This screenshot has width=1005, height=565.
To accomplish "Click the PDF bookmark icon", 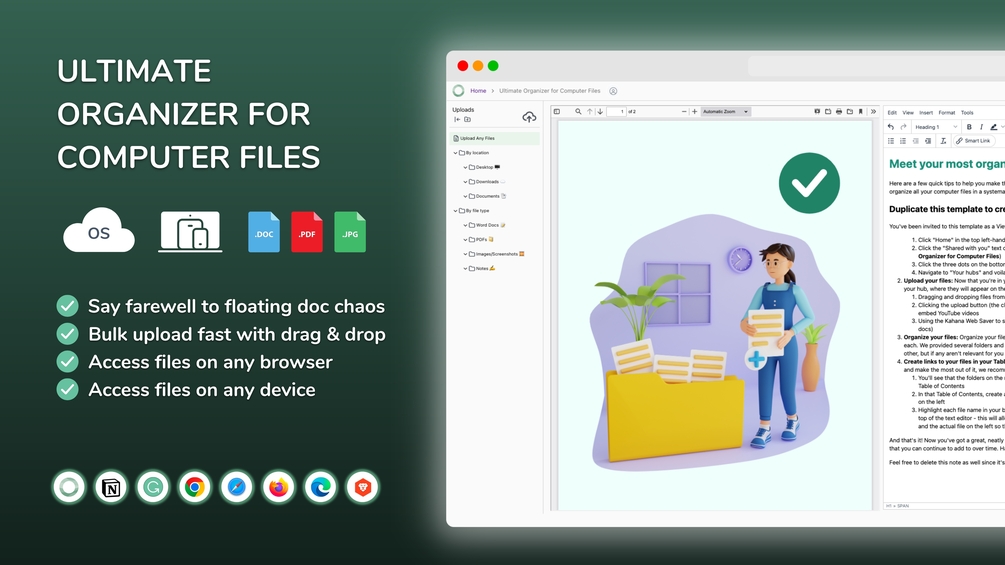I will [x=861, y=111].
